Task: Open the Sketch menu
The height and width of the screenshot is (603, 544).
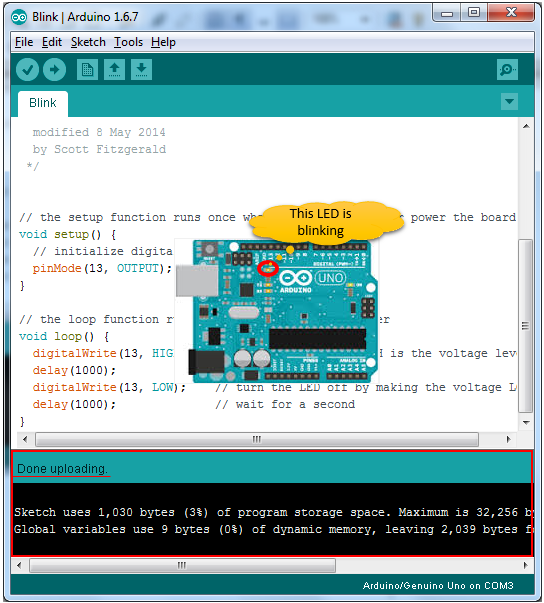Action: coord(88,42)
